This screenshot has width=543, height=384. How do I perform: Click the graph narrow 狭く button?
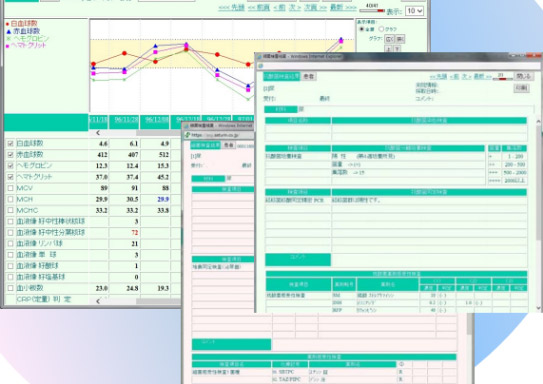(400, 39)
